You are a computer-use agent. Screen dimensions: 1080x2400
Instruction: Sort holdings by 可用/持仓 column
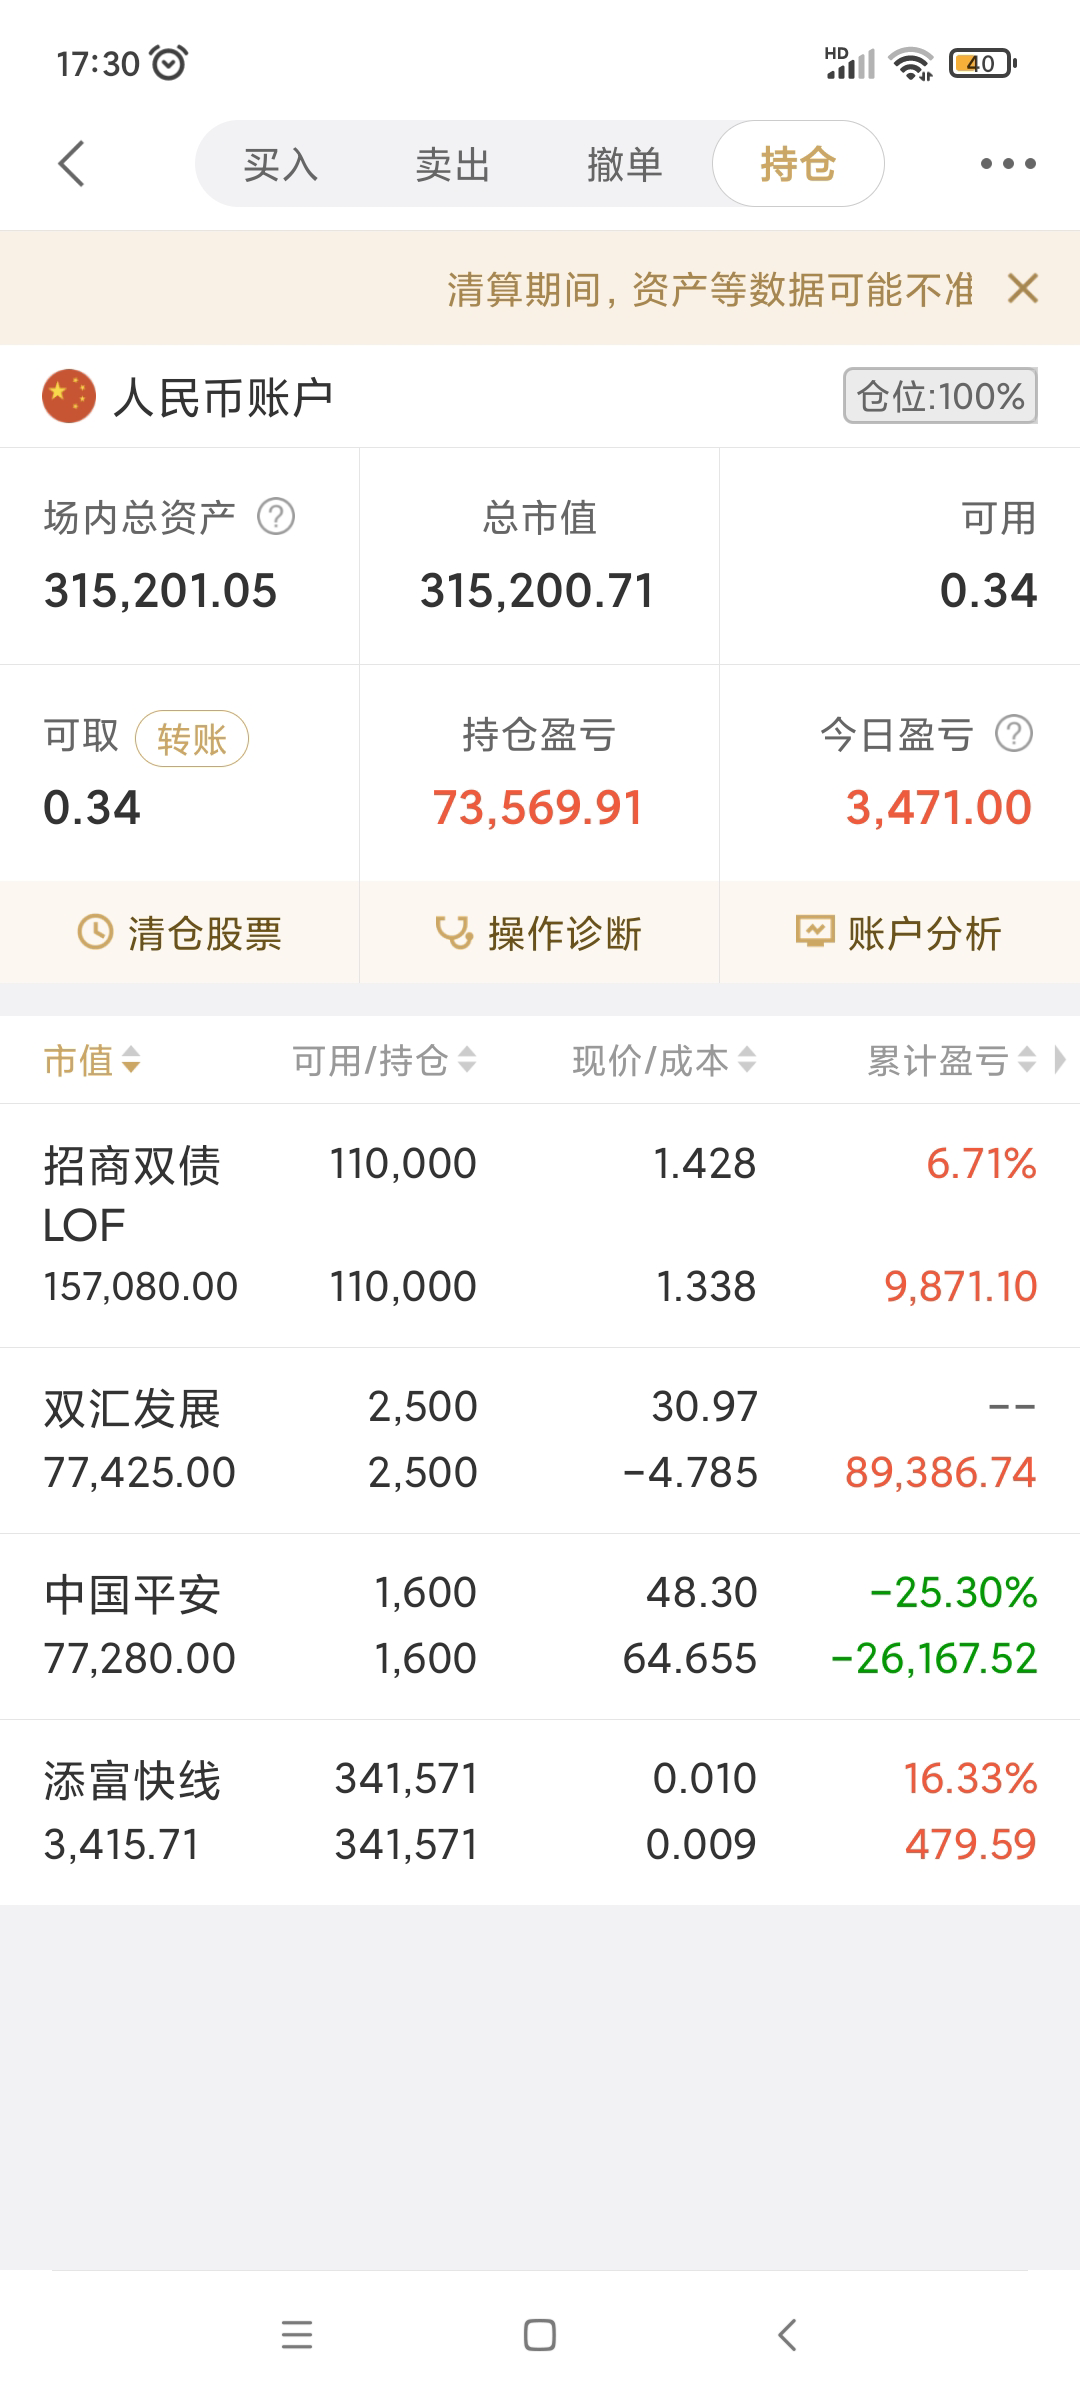coord(384,1060)
